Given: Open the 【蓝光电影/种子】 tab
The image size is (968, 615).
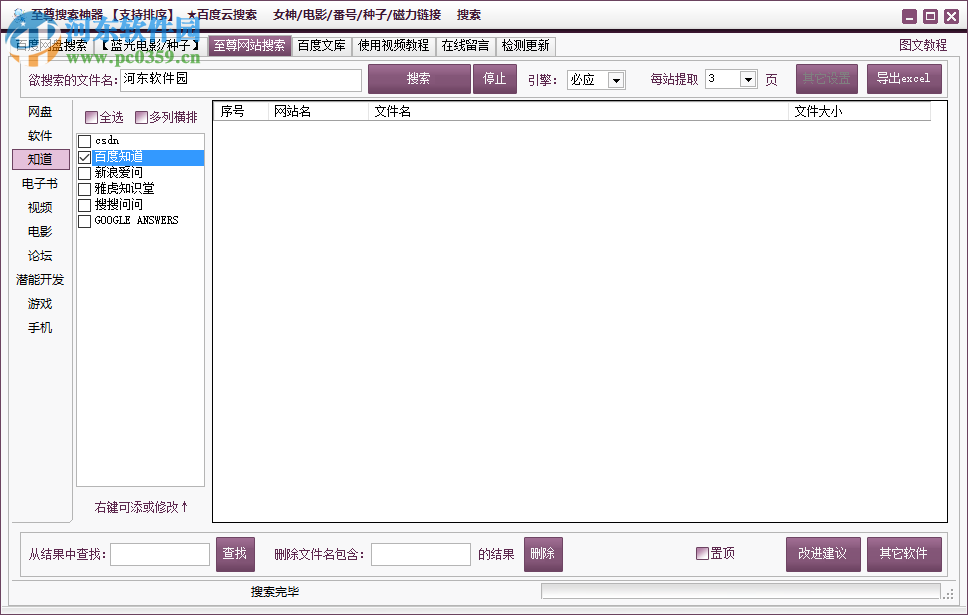Looking at the screenshot, I should pyautogui.click(x=151, y=46).
